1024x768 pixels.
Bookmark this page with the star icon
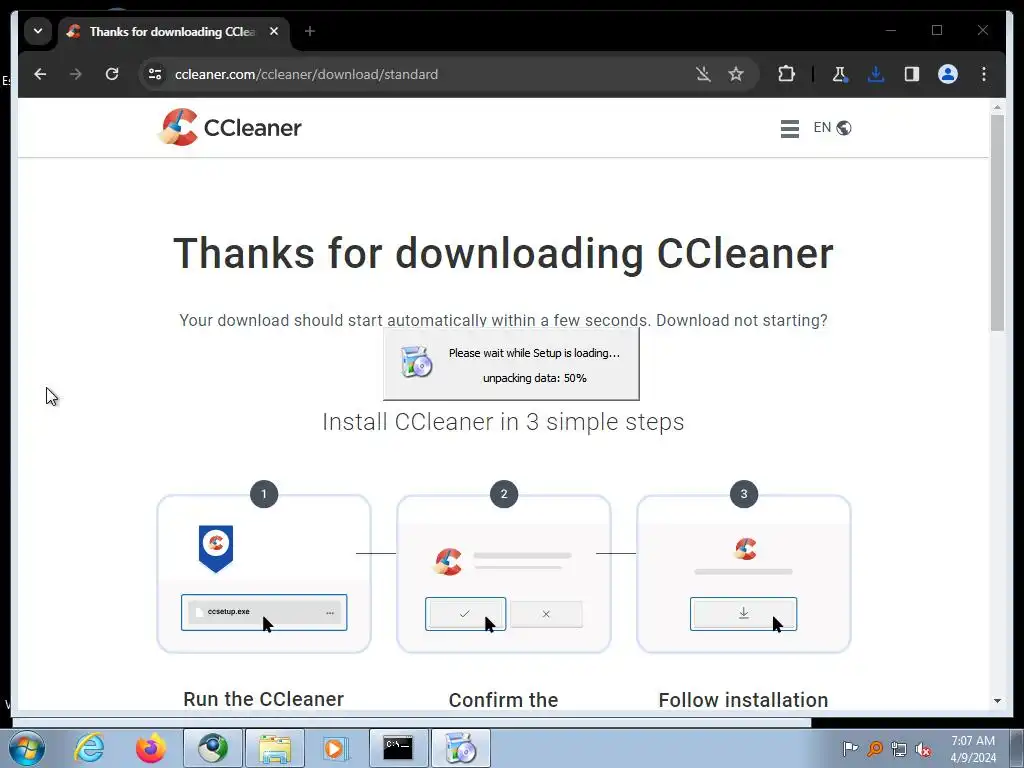pos(736,74)
